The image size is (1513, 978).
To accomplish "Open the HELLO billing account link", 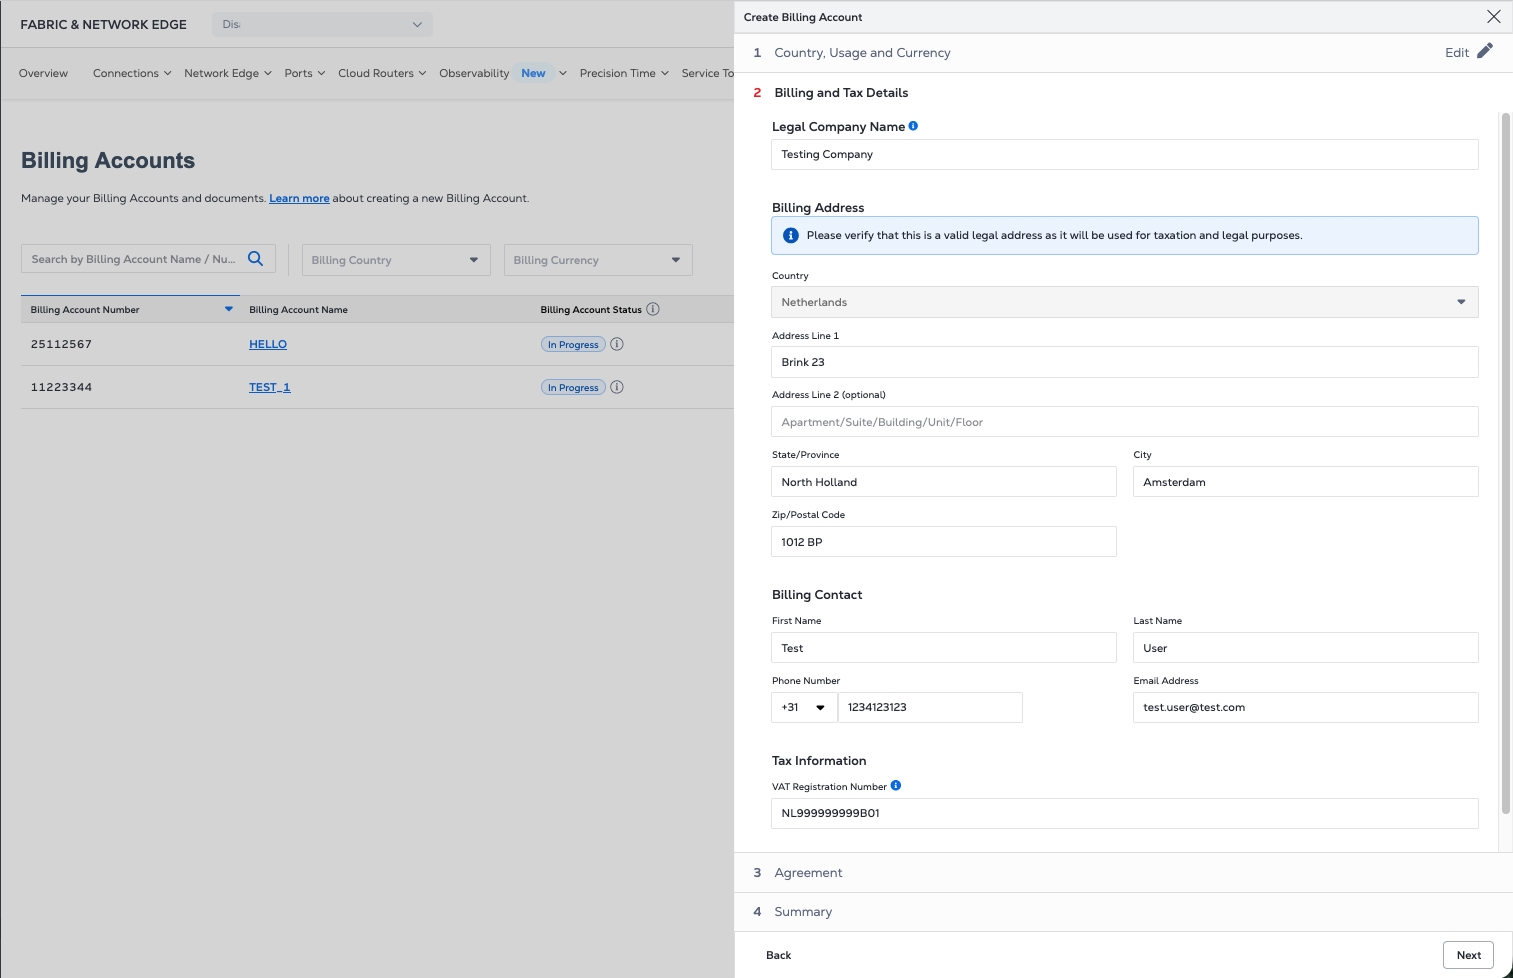I will point(268,344).
